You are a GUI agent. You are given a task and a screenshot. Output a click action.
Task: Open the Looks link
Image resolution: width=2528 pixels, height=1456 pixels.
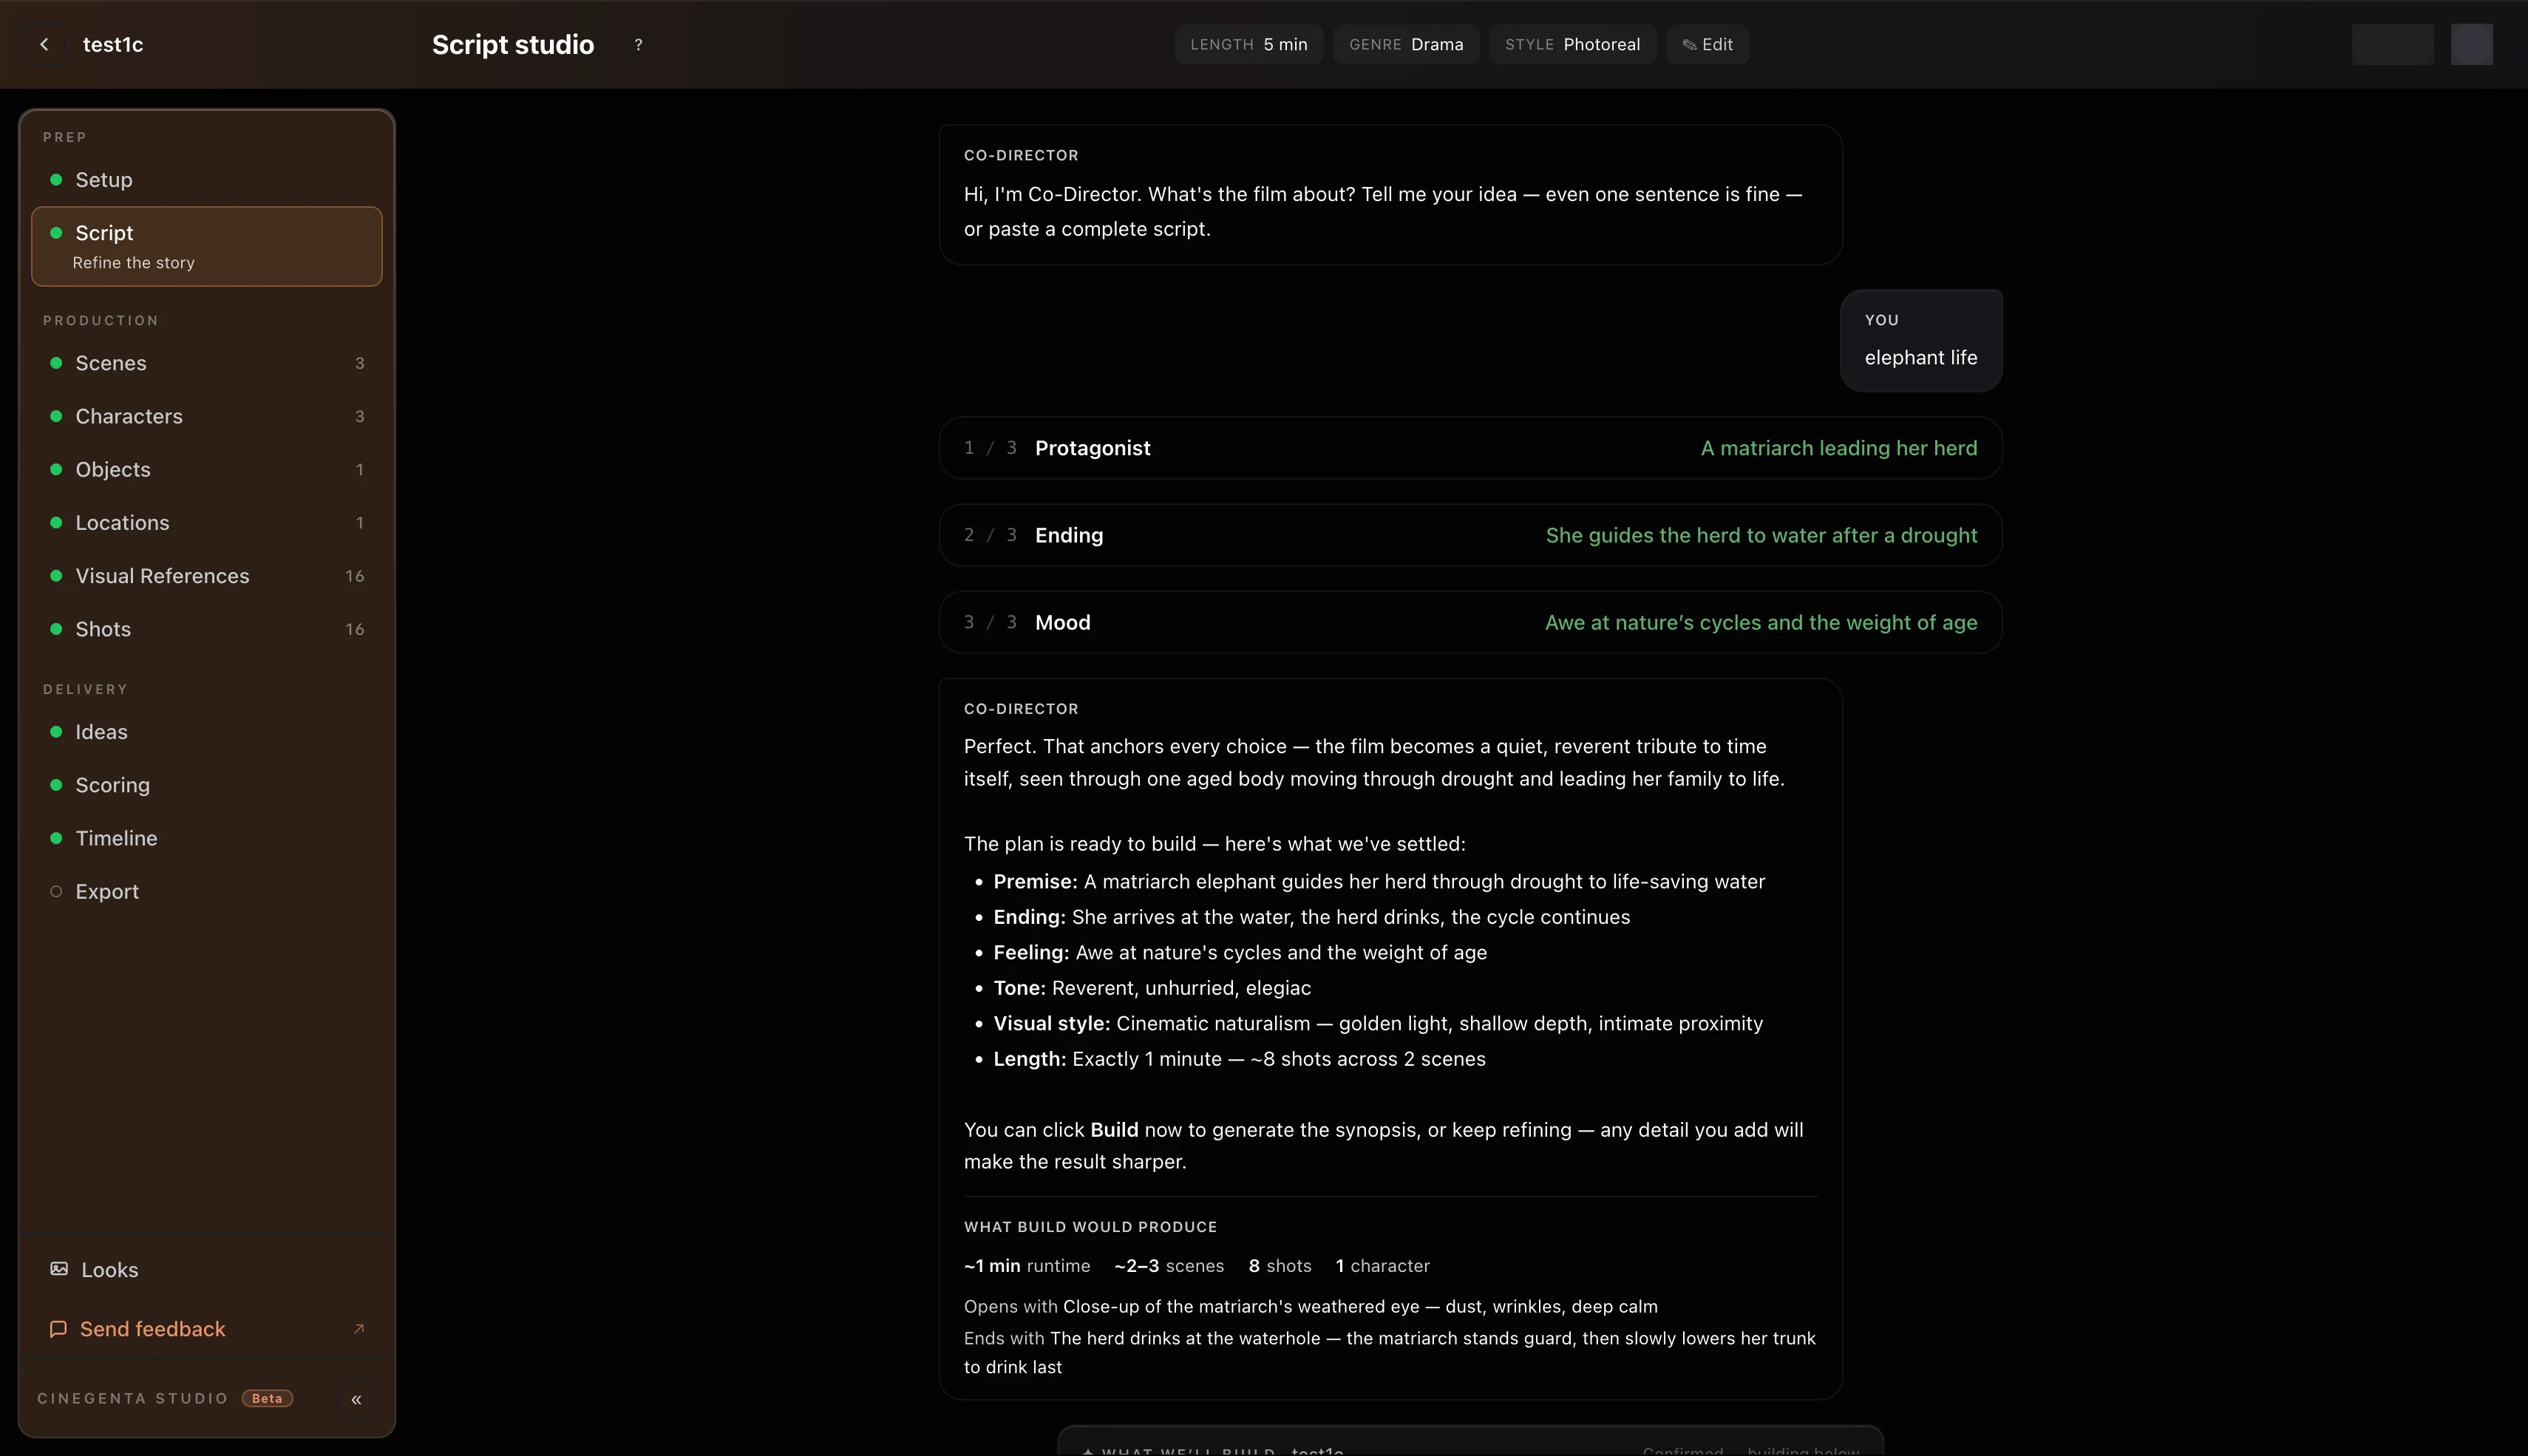pos(207,1269)
